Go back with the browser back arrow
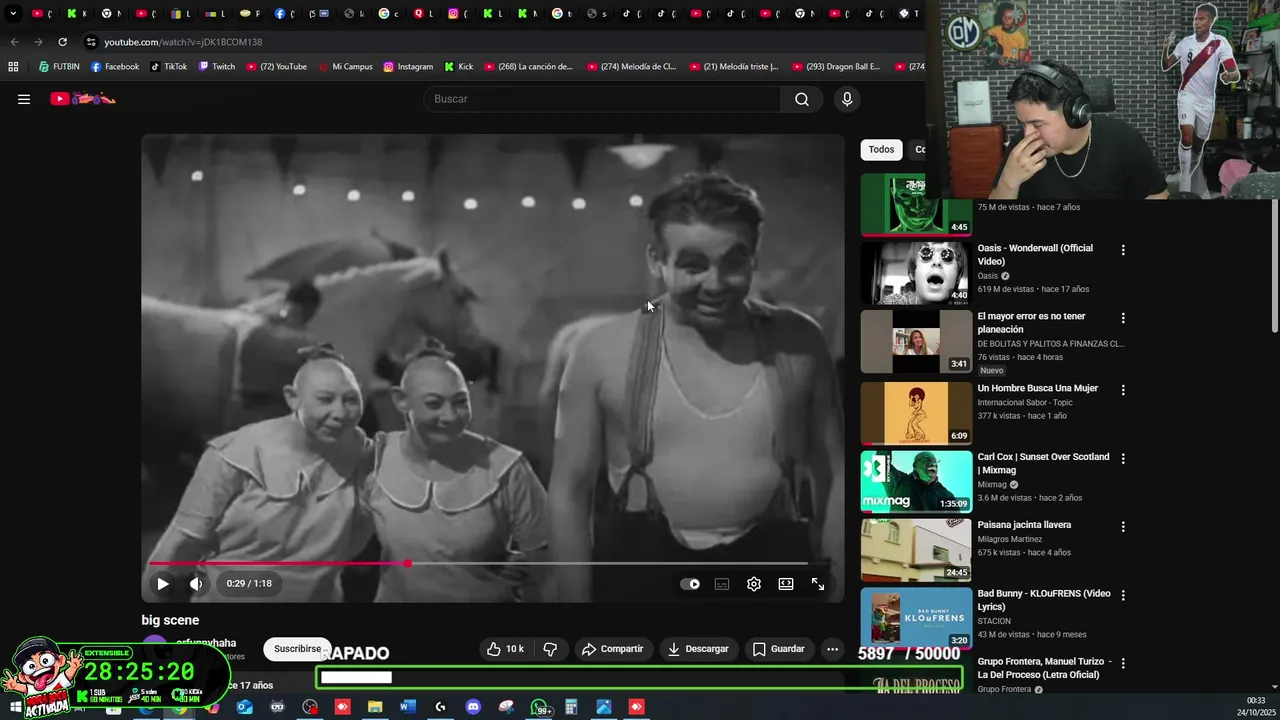The height and width of the screenshot is (720, 1280). point(14,42)
